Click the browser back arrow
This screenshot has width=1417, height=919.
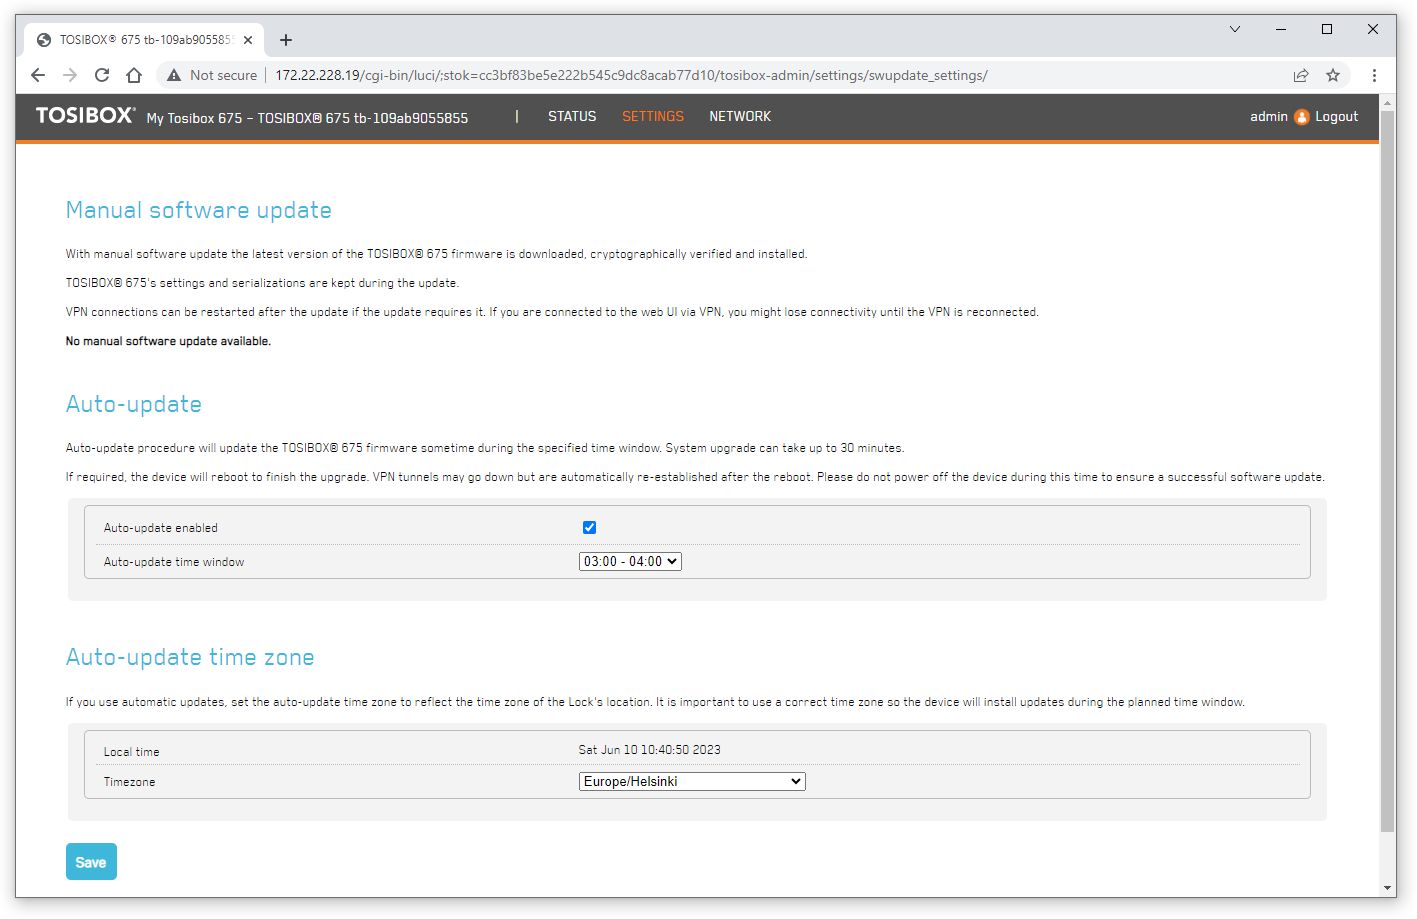pos(38,75)
